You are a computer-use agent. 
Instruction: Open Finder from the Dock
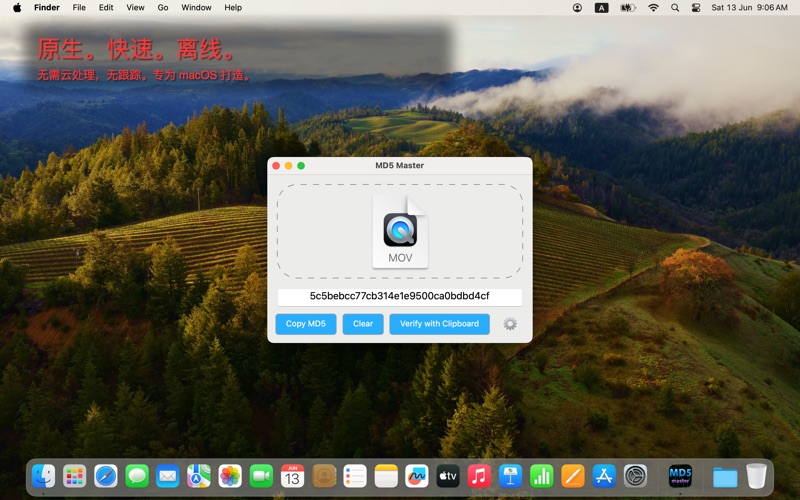click(x=43, y=476)
